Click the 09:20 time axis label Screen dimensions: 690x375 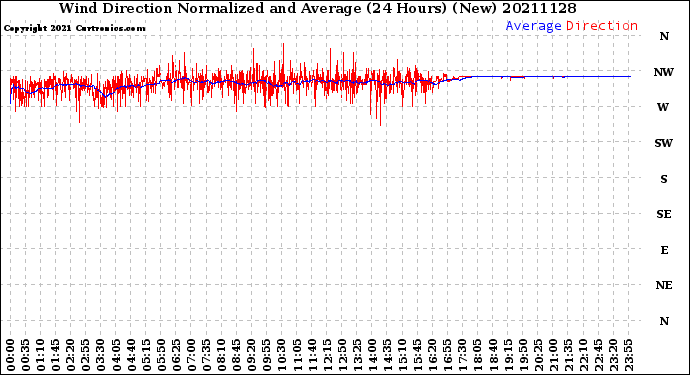pos(251,356)
